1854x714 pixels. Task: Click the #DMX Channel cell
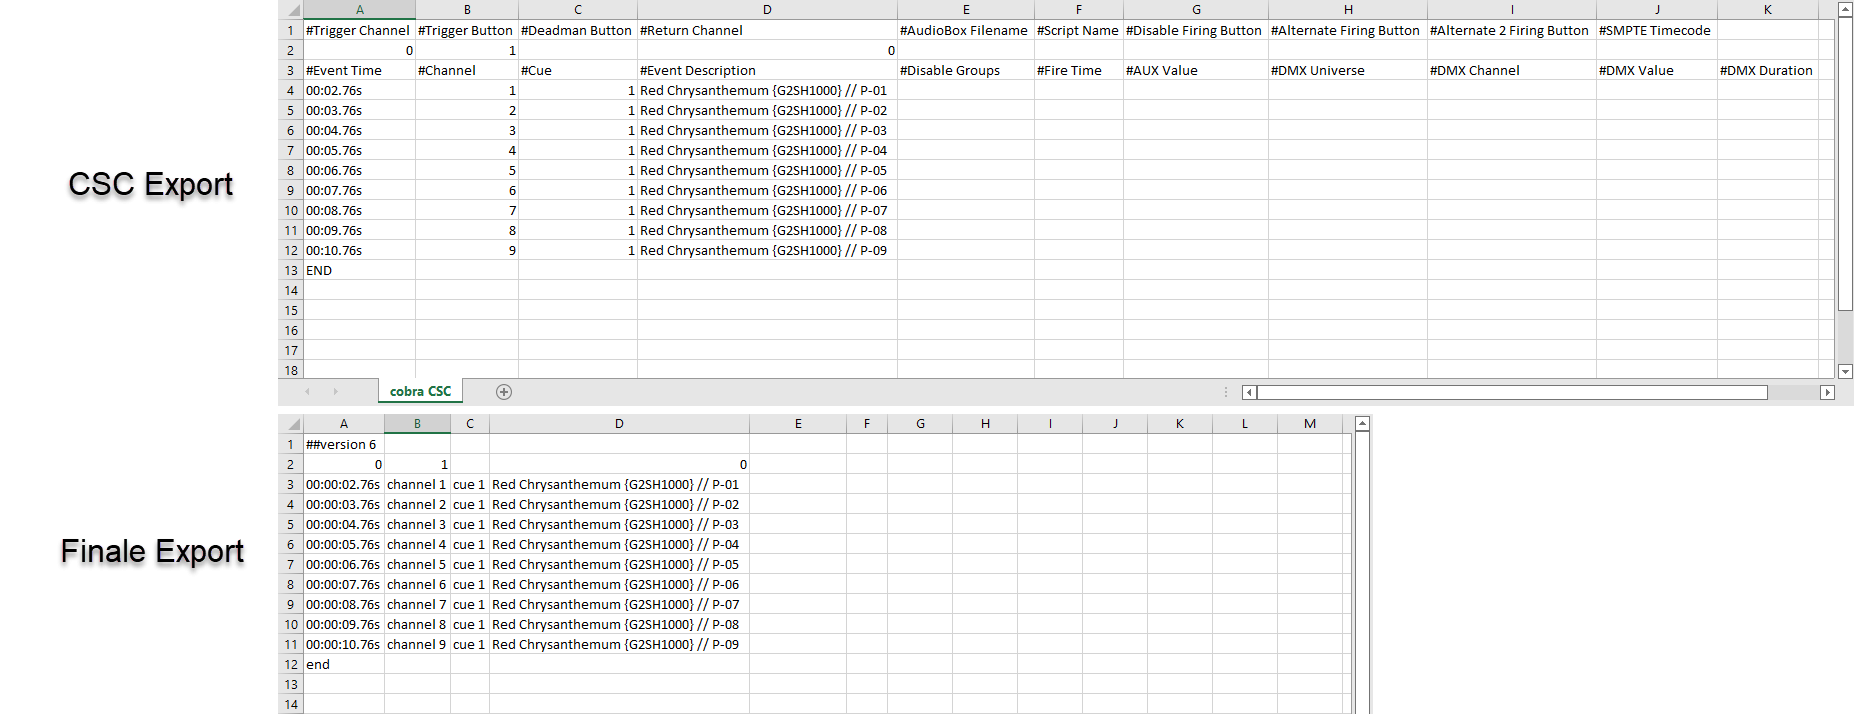pos(1512,71)
